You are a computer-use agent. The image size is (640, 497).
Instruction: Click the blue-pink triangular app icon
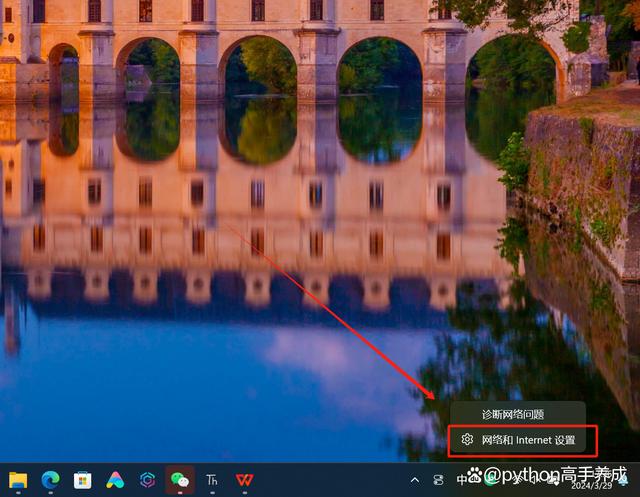coord(115,480)
